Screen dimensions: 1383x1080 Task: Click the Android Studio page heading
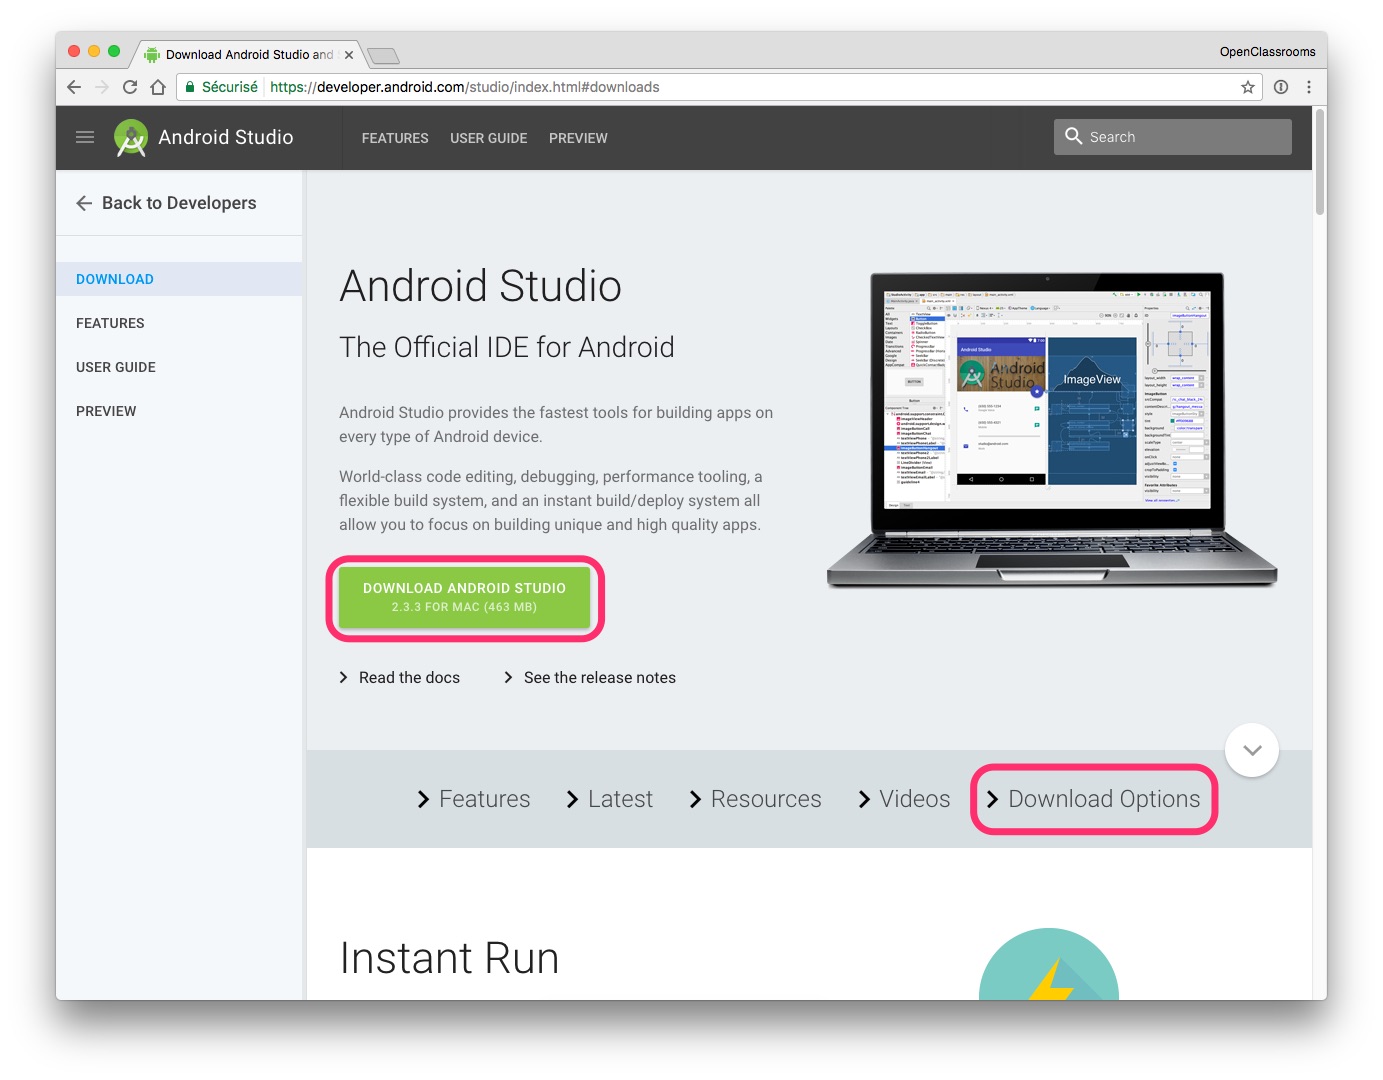tap(480, 286)
